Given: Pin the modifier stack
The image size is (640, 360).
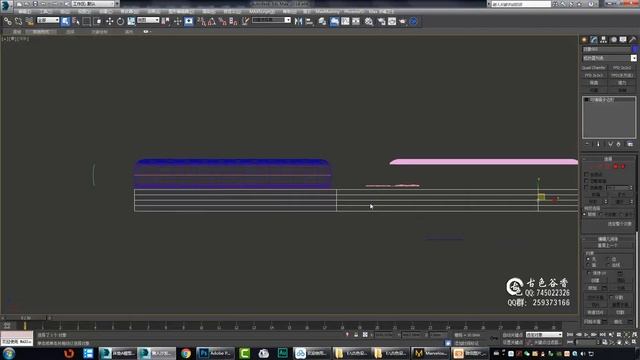Looking at the screenshot, I should tap(587, 144).
